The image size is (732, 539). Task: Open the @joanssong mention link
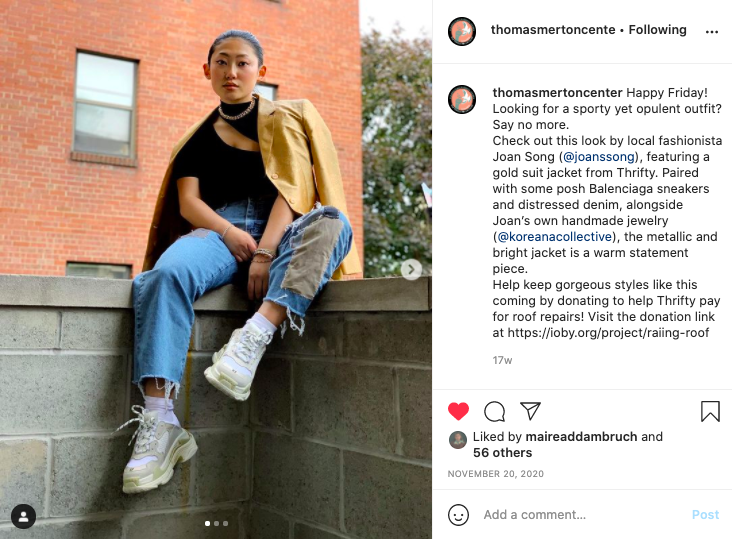click(599, 157)
